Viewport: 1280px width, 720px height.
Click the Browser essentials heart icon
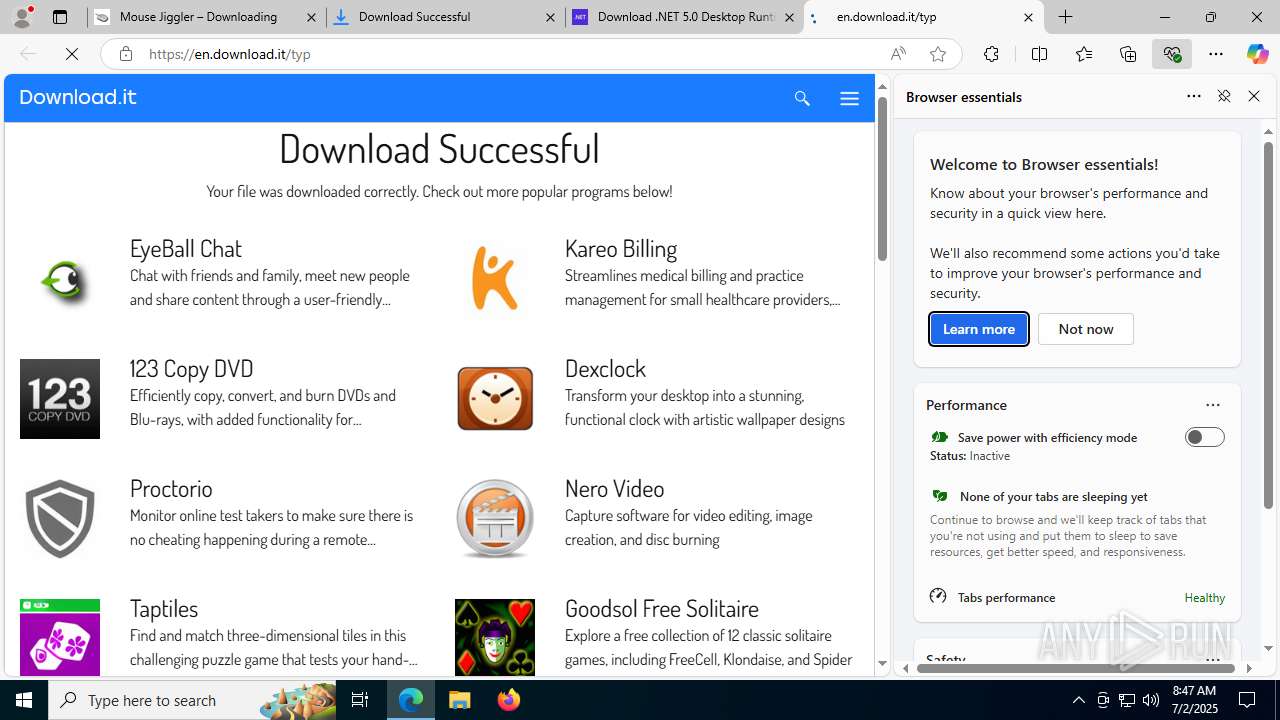click(x=1172, y=54)
